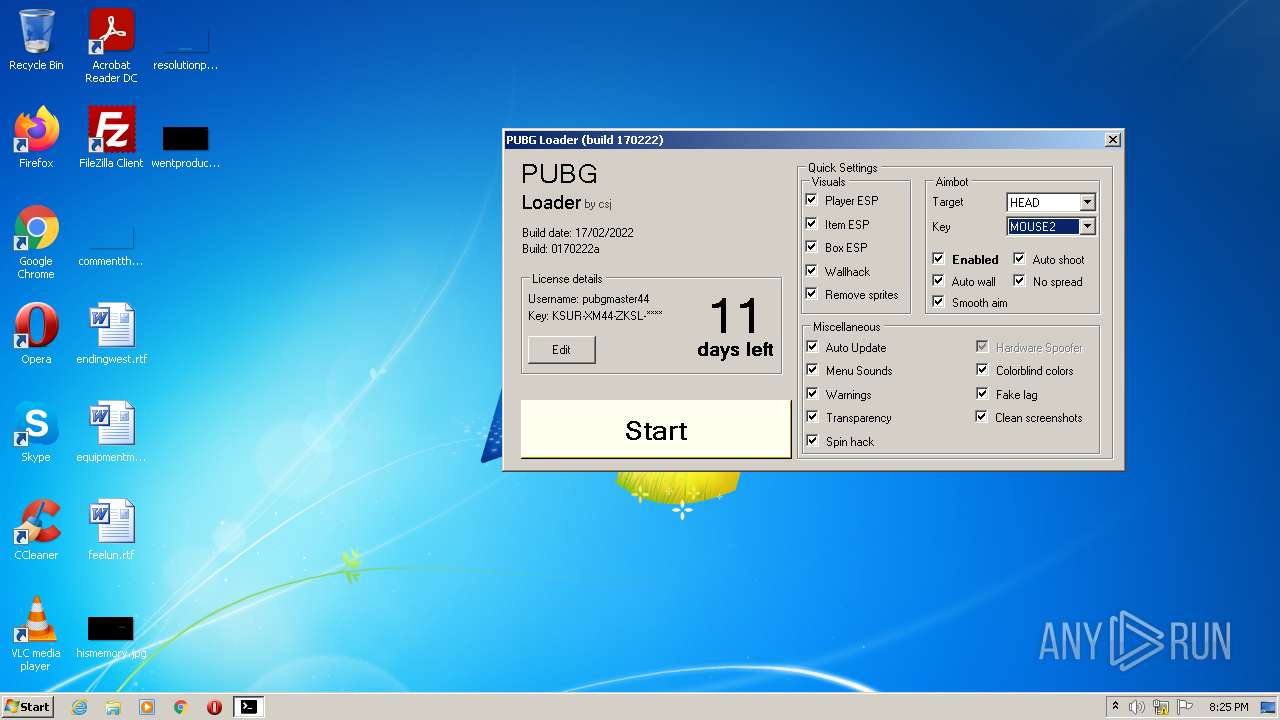Open Windows Media Player taskbar icon
The height and width of the screenshot is (720, 1280).
point(147,707)
